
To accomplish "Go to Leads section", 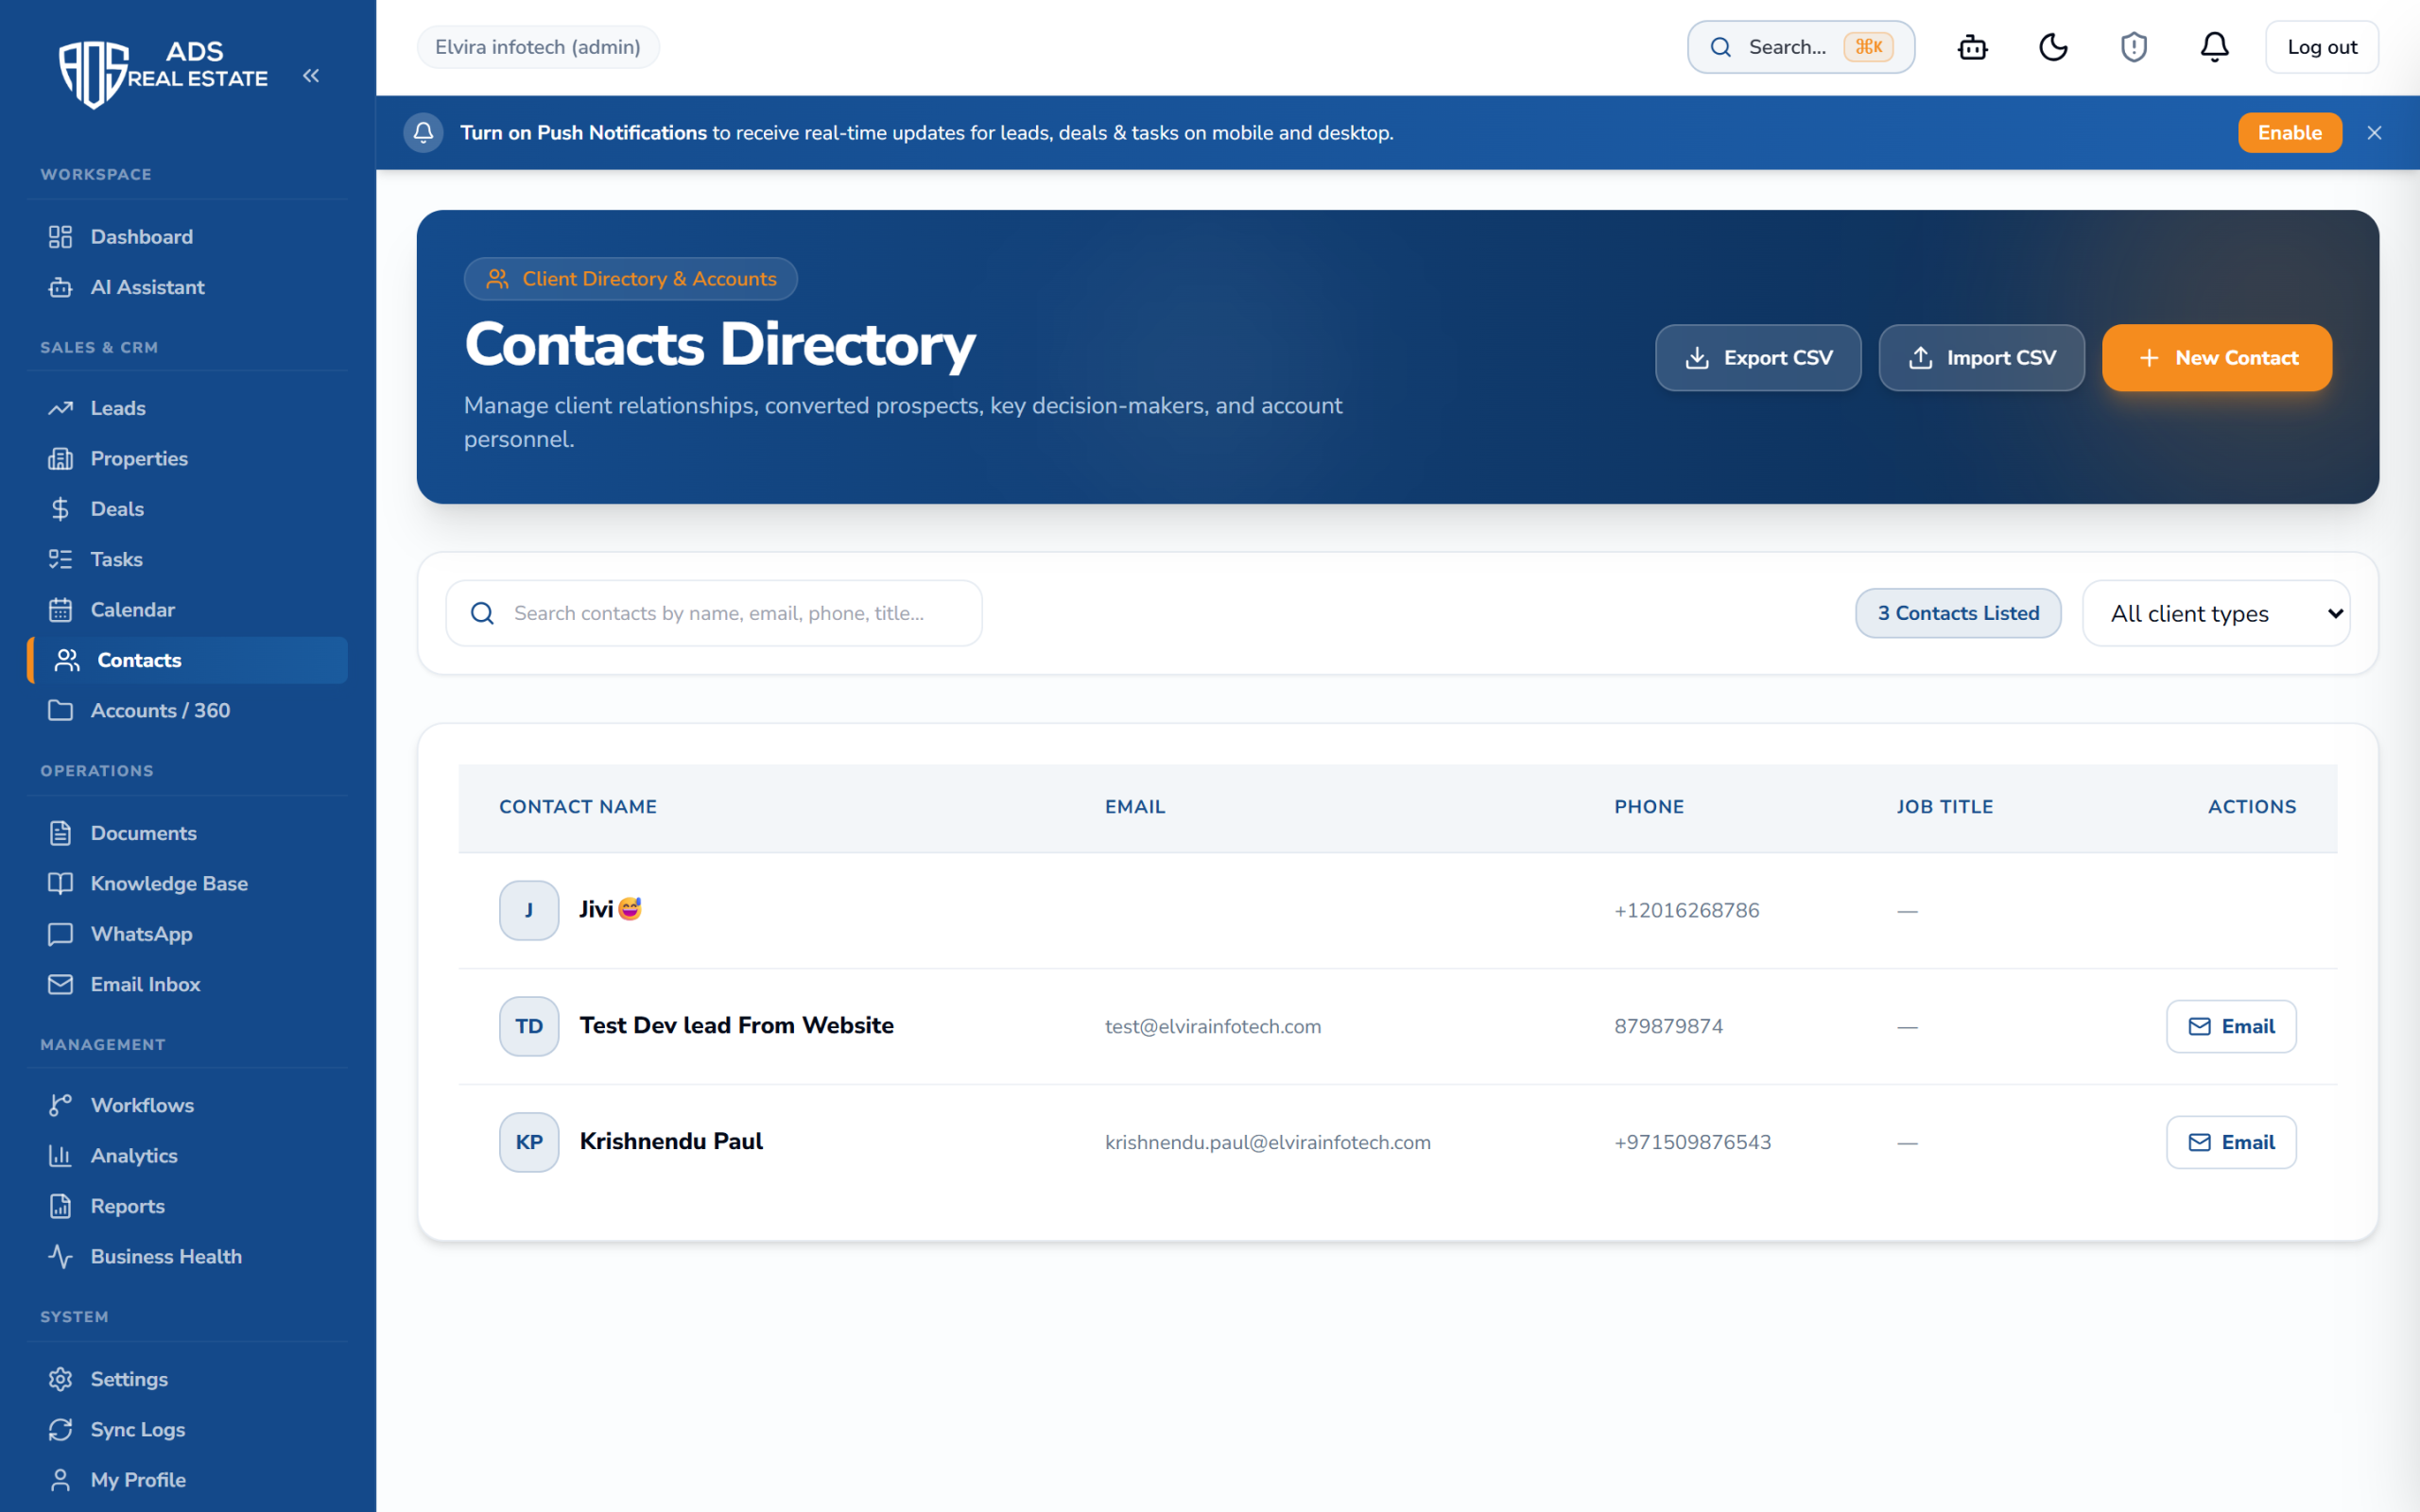I will click(x=188, y=408).
